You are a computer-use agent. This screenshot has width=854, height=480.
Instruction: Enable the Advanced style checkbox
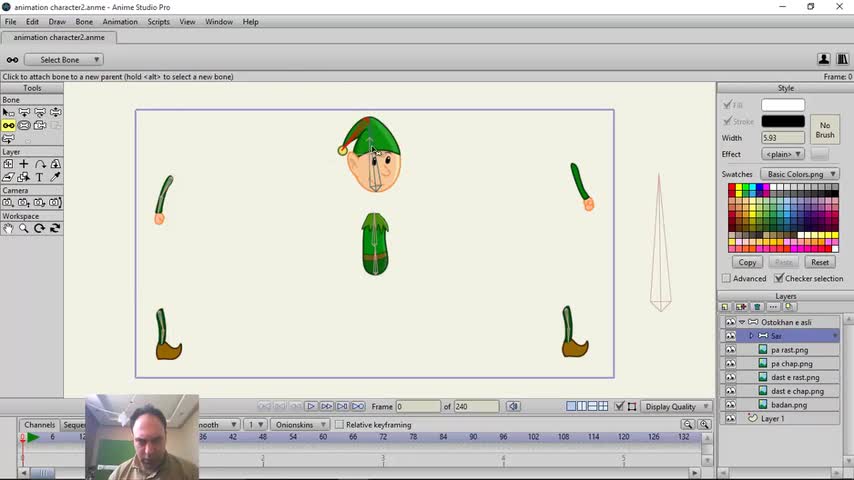pyautogui.click(x=726, y=278)
